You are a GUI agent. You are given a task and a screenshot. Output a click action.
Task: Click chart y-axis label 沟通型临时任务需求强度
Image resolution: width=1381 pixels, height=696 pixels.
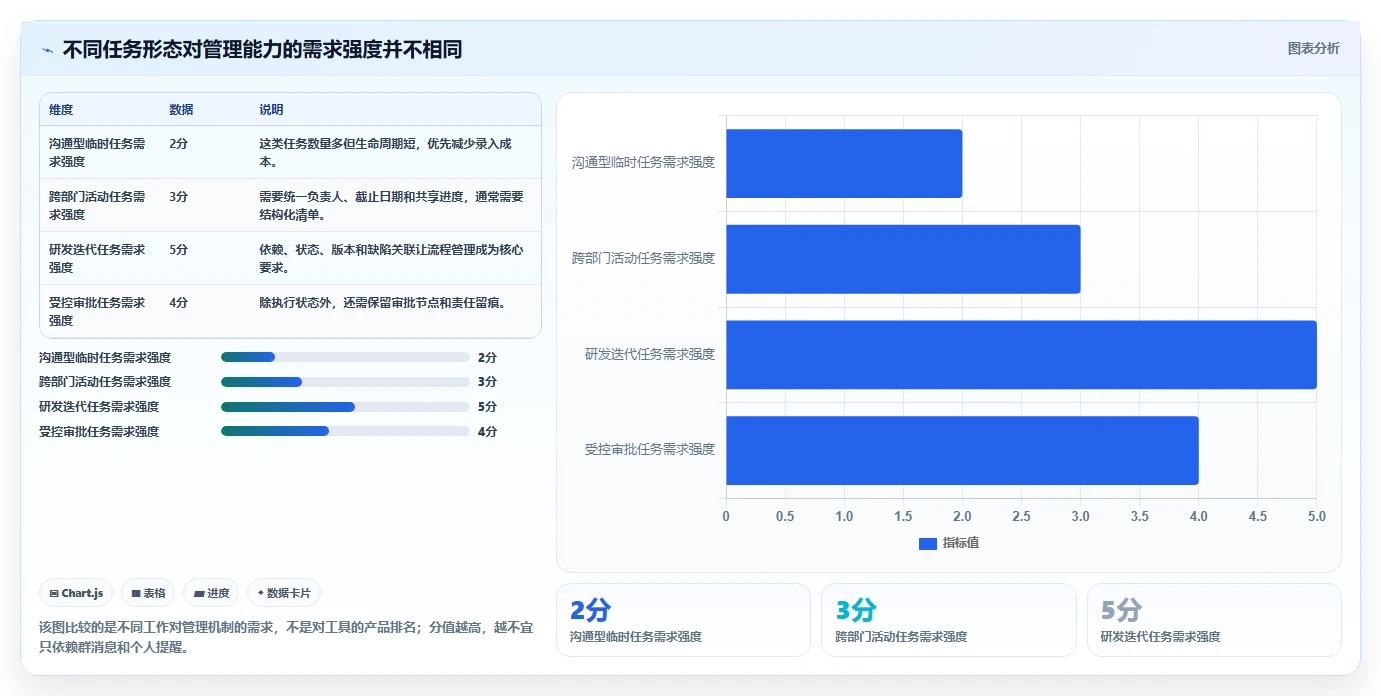[x=643, y=162]
